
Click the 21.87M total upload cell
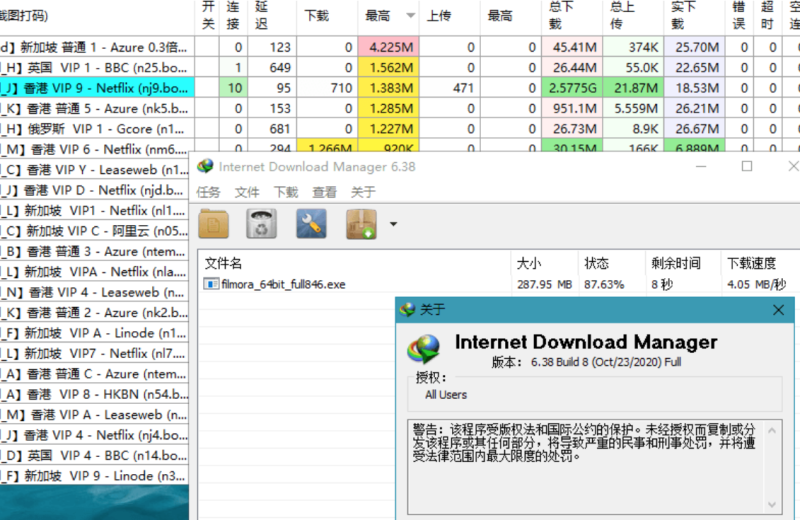point(634,88)
